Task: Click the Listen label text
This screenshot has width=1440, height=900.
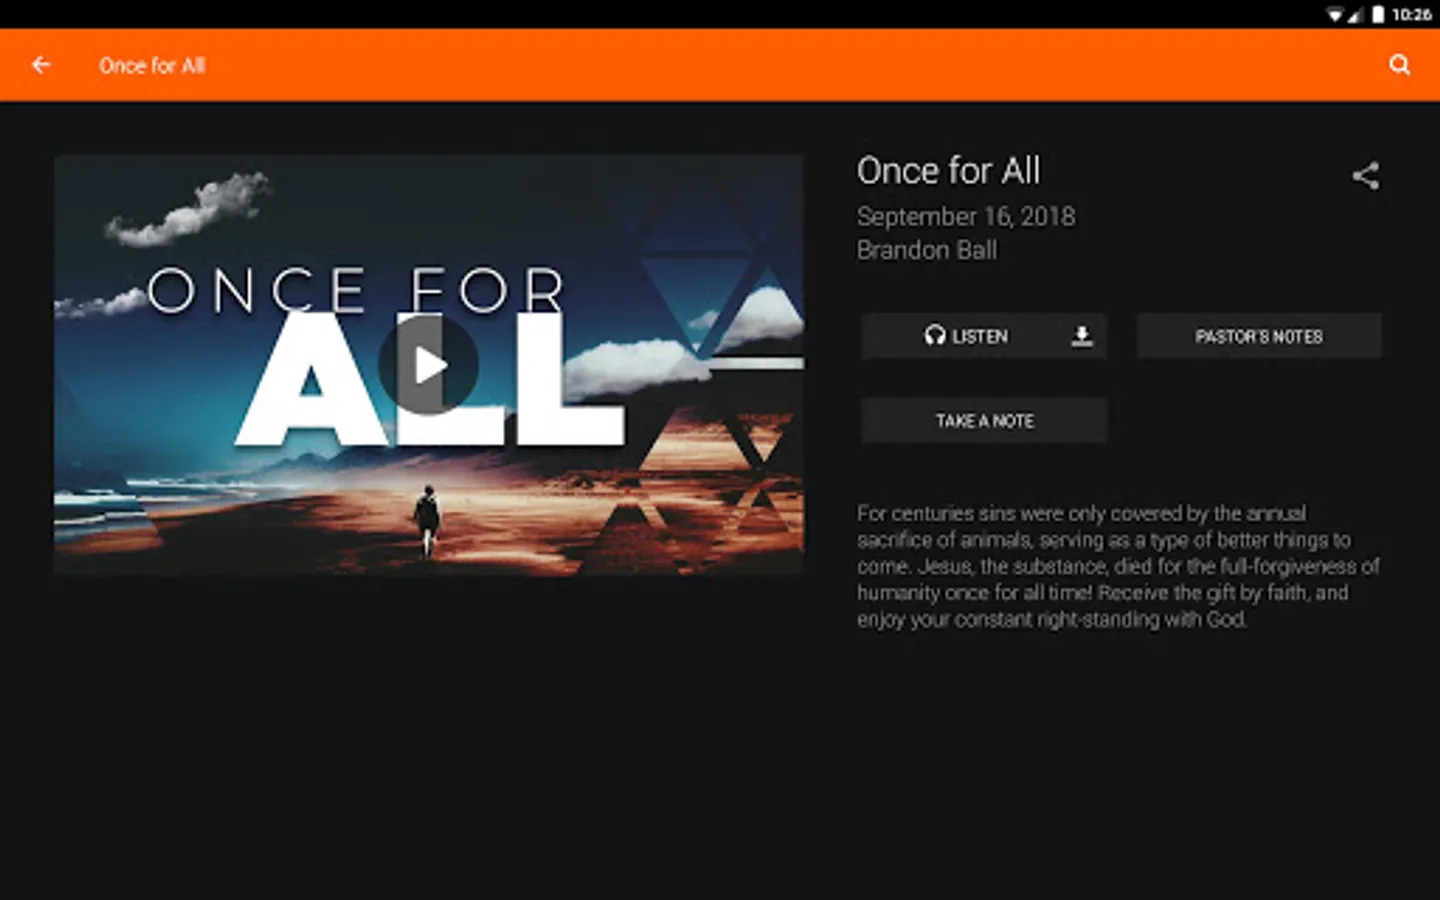Action: [980, 337]
